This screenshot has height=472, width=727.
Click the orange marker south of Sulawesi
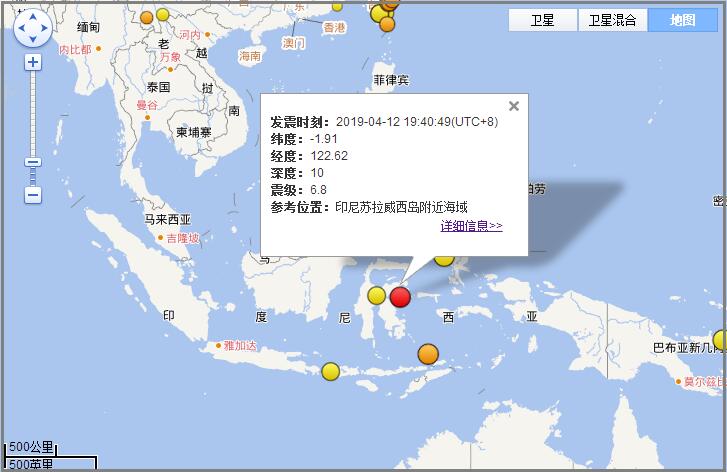428,354
